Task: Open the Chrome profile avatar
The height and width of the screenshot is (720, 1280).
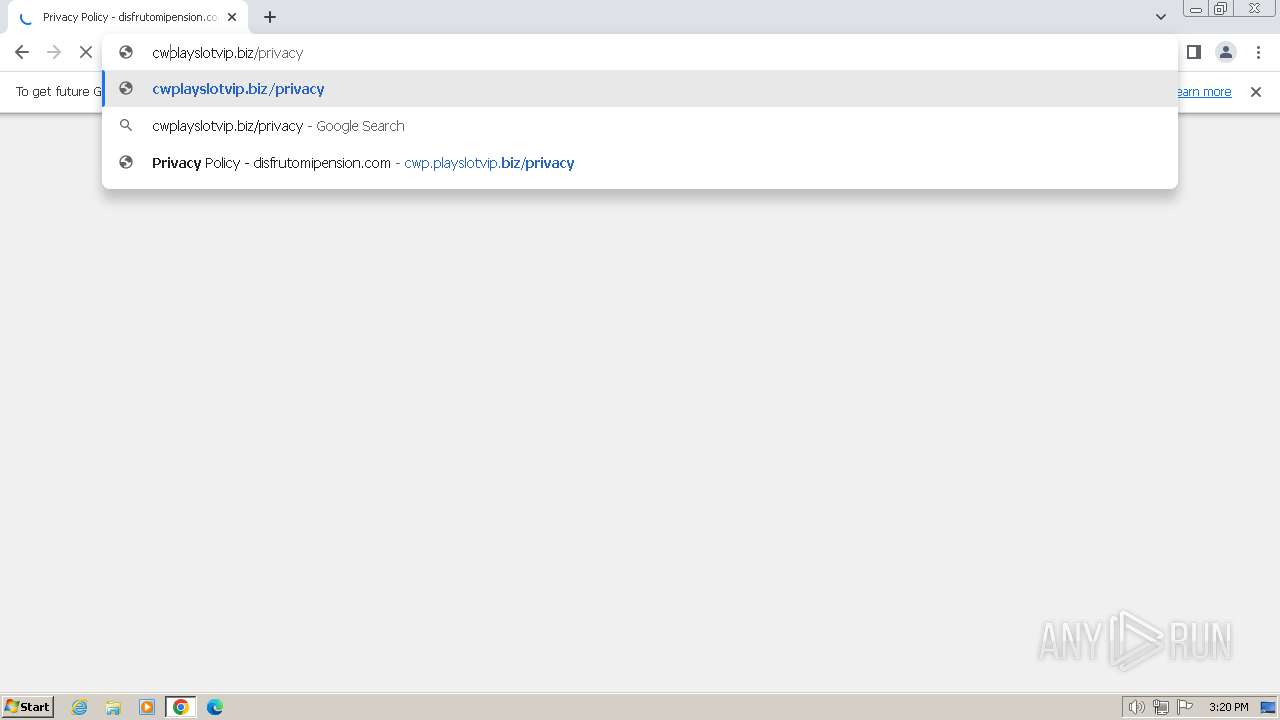Action: pyautogui.click(x=1226, y=52)
